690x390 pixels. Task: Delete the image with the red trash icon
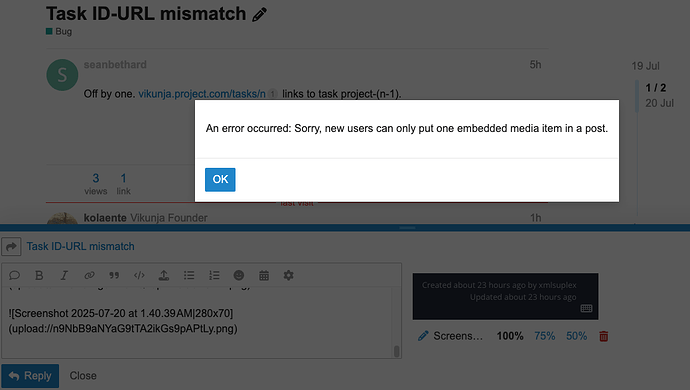[x=604, y=336]
